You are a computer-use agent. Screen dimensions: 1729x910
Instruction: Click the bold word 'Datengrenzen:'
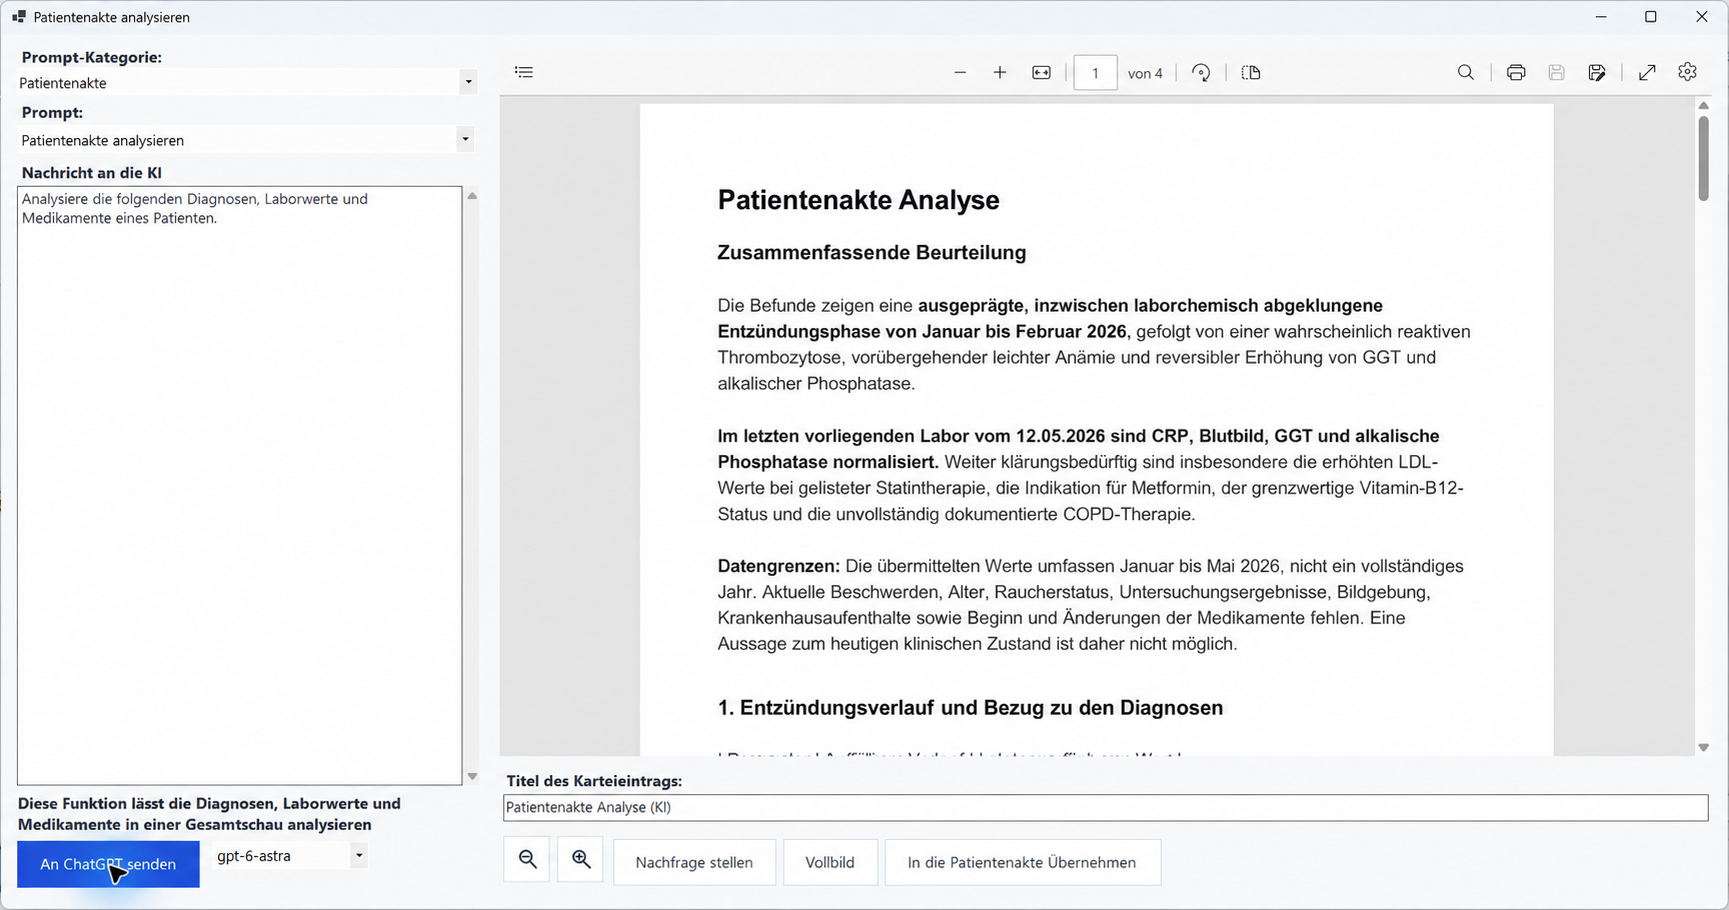(778, 566)
